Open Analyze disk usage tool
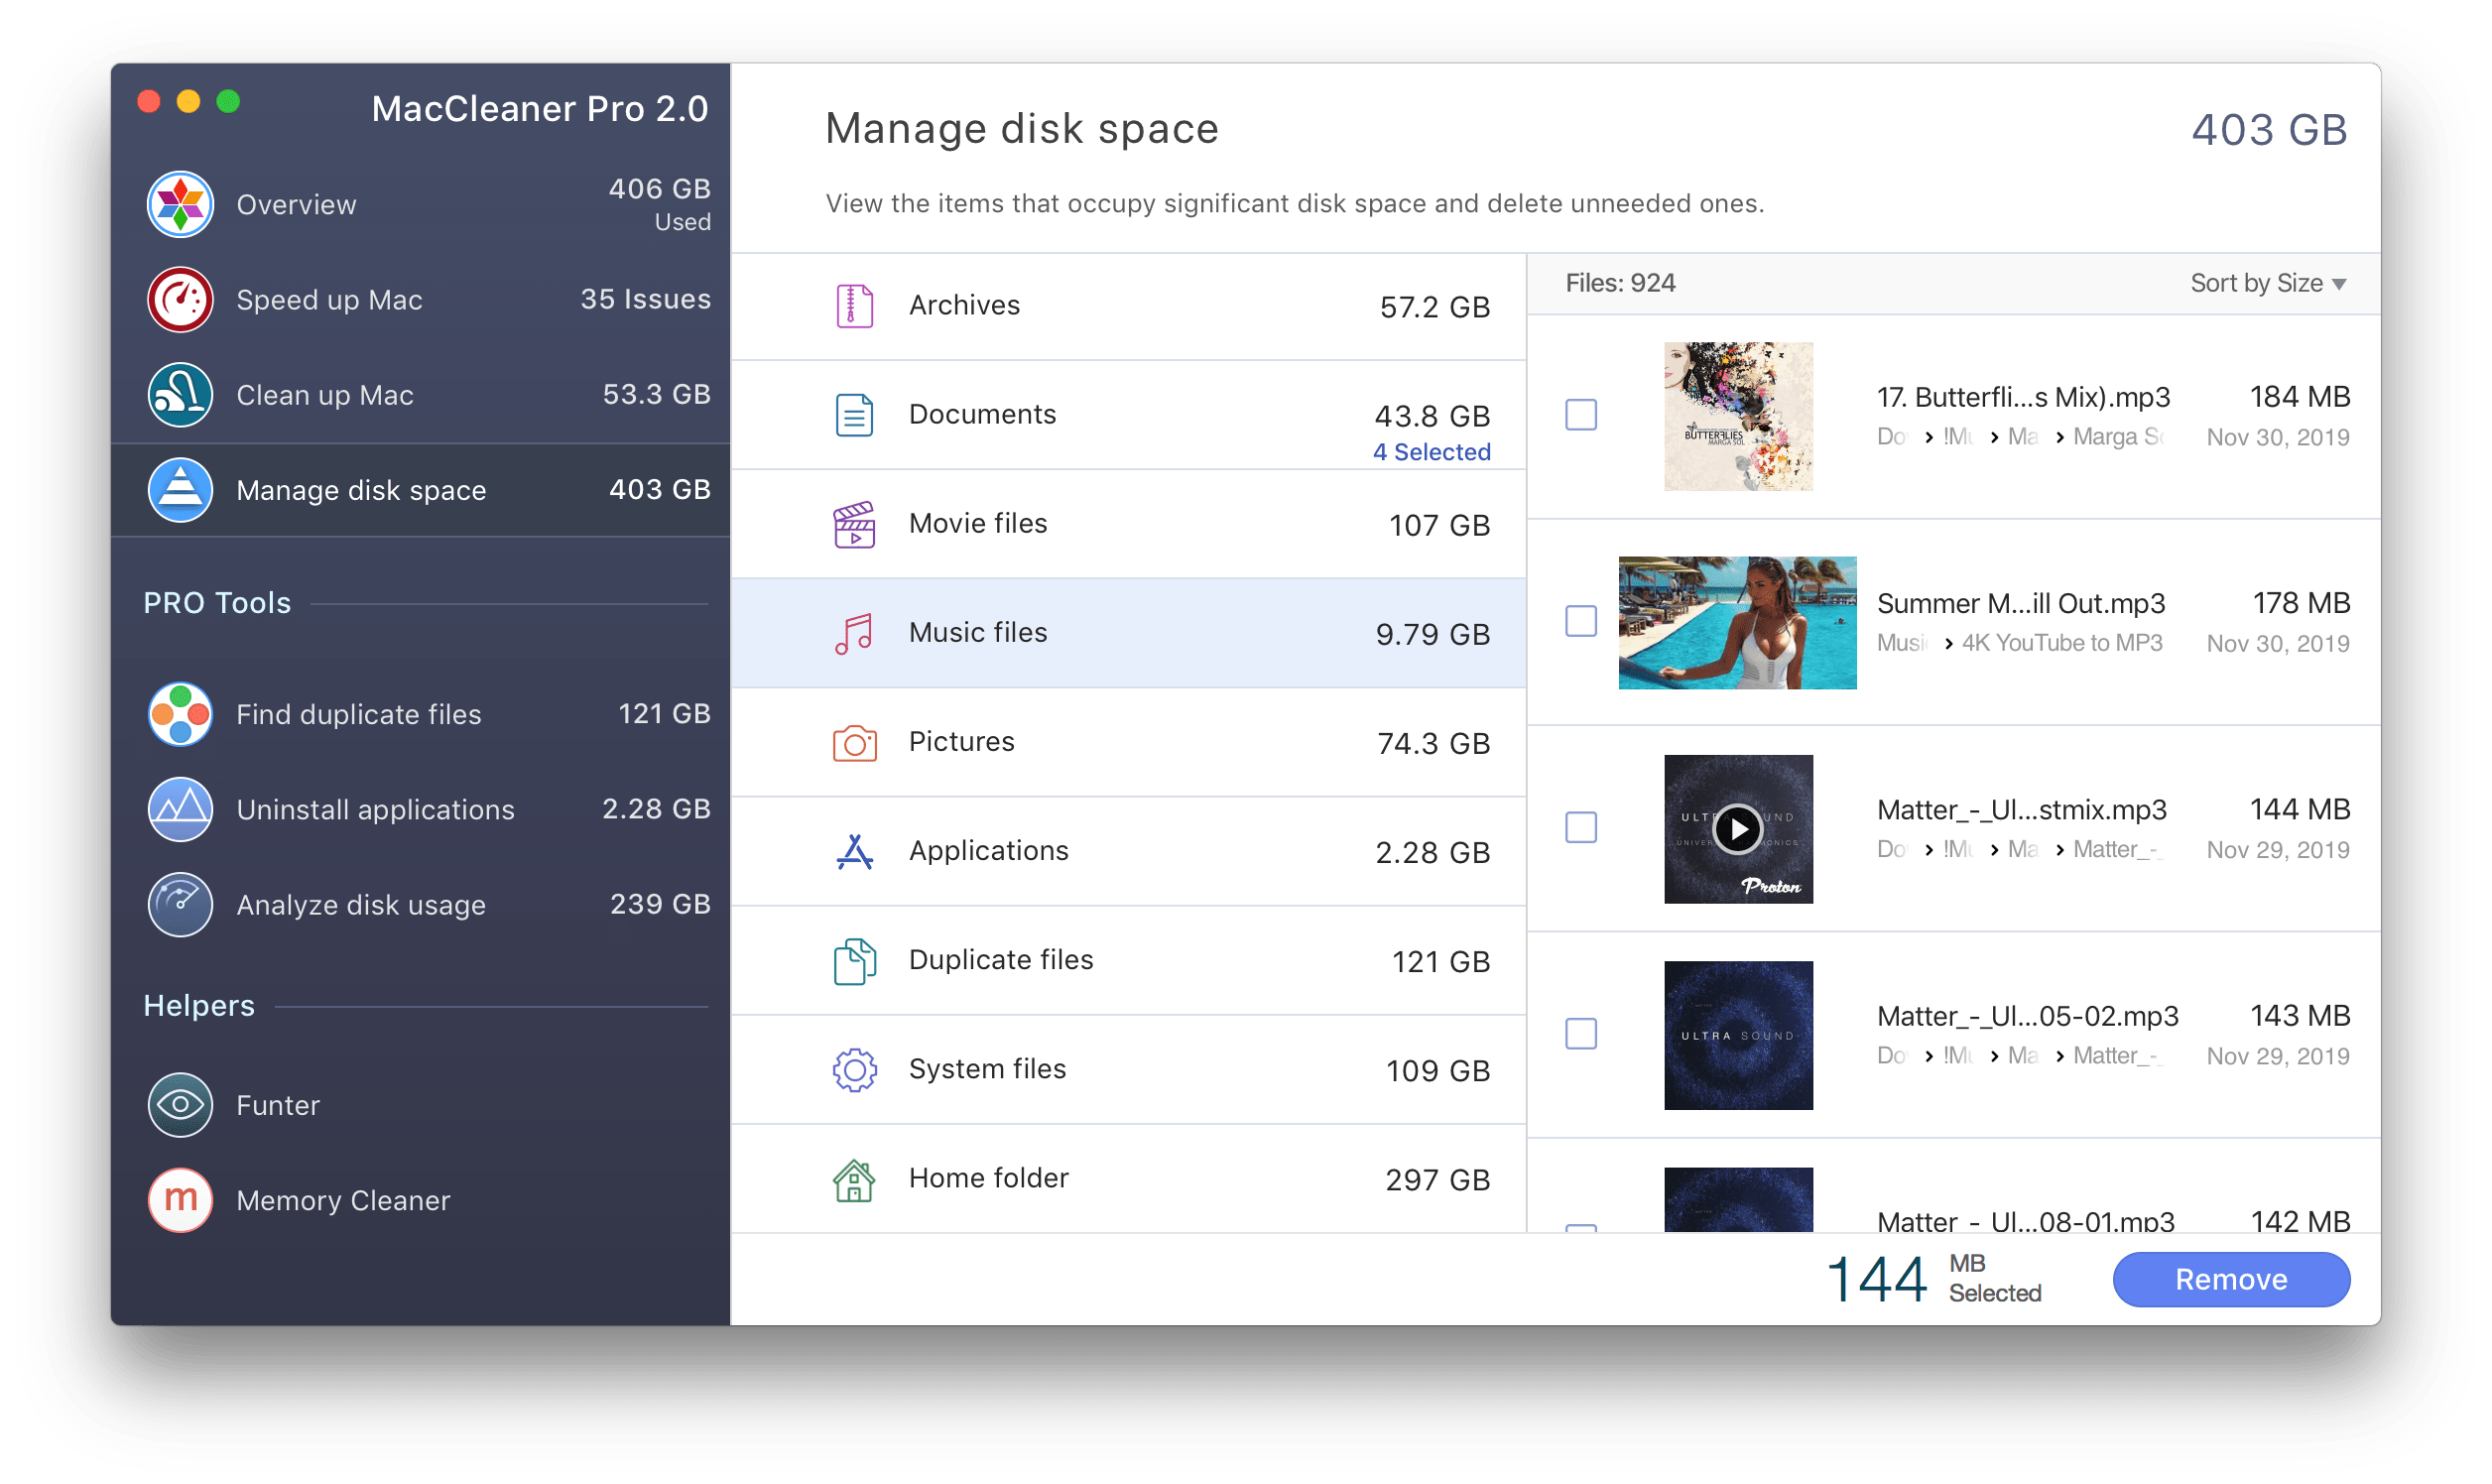 coord(420,904)
